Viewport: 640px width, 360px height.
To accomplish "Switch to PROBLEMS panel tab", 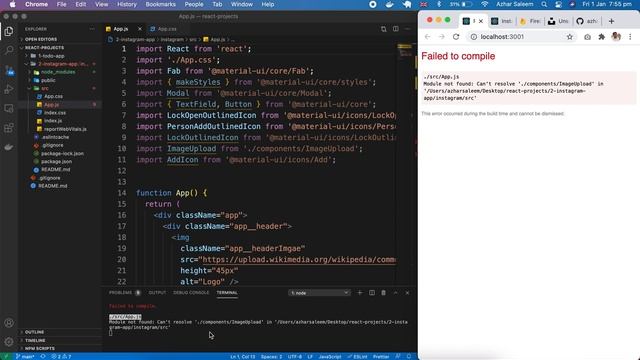I will click(x=120, y=293).
